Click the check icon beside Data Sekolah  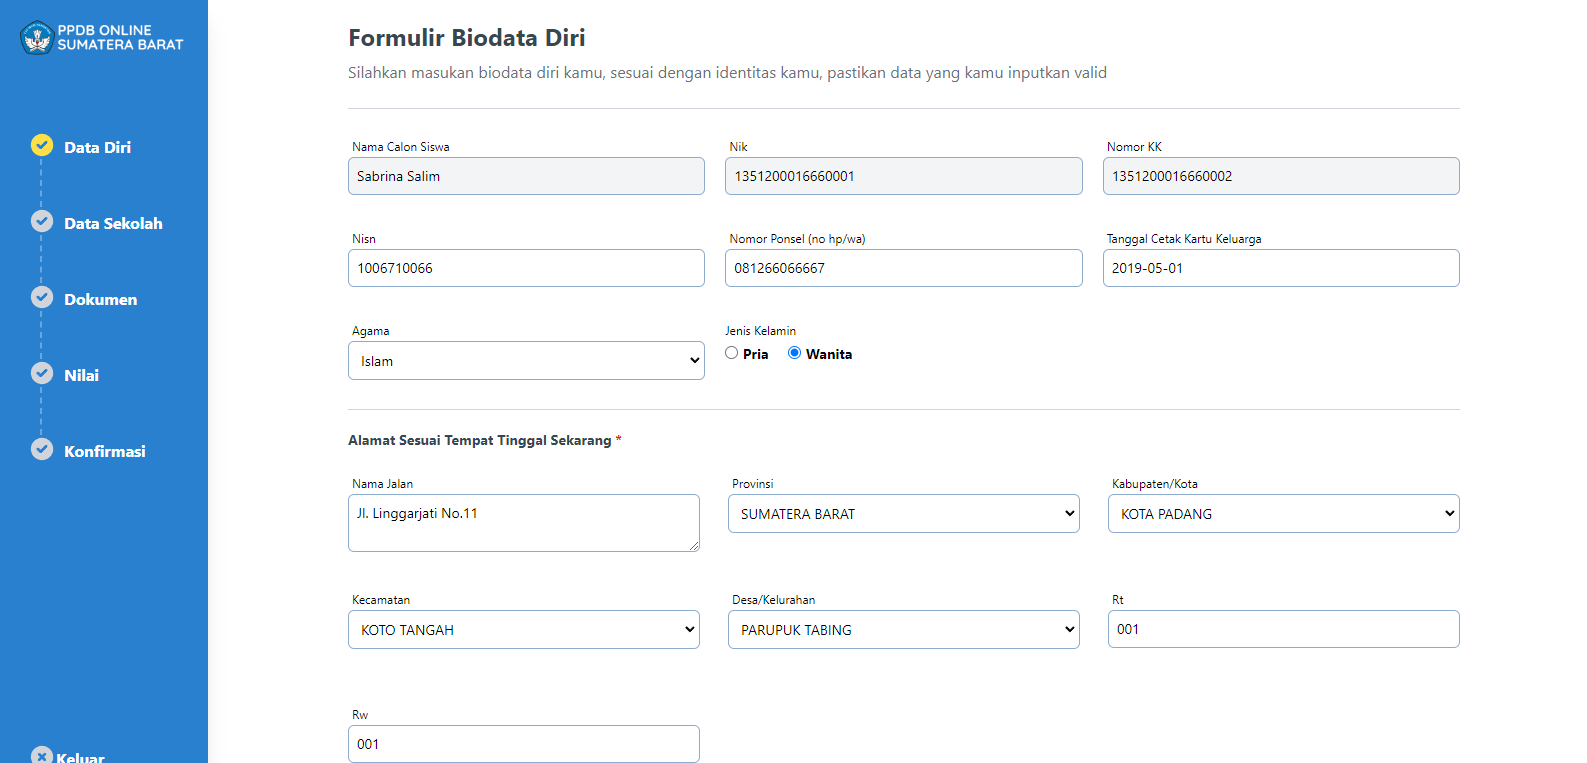pyautogui.click(x=42, y=221)
